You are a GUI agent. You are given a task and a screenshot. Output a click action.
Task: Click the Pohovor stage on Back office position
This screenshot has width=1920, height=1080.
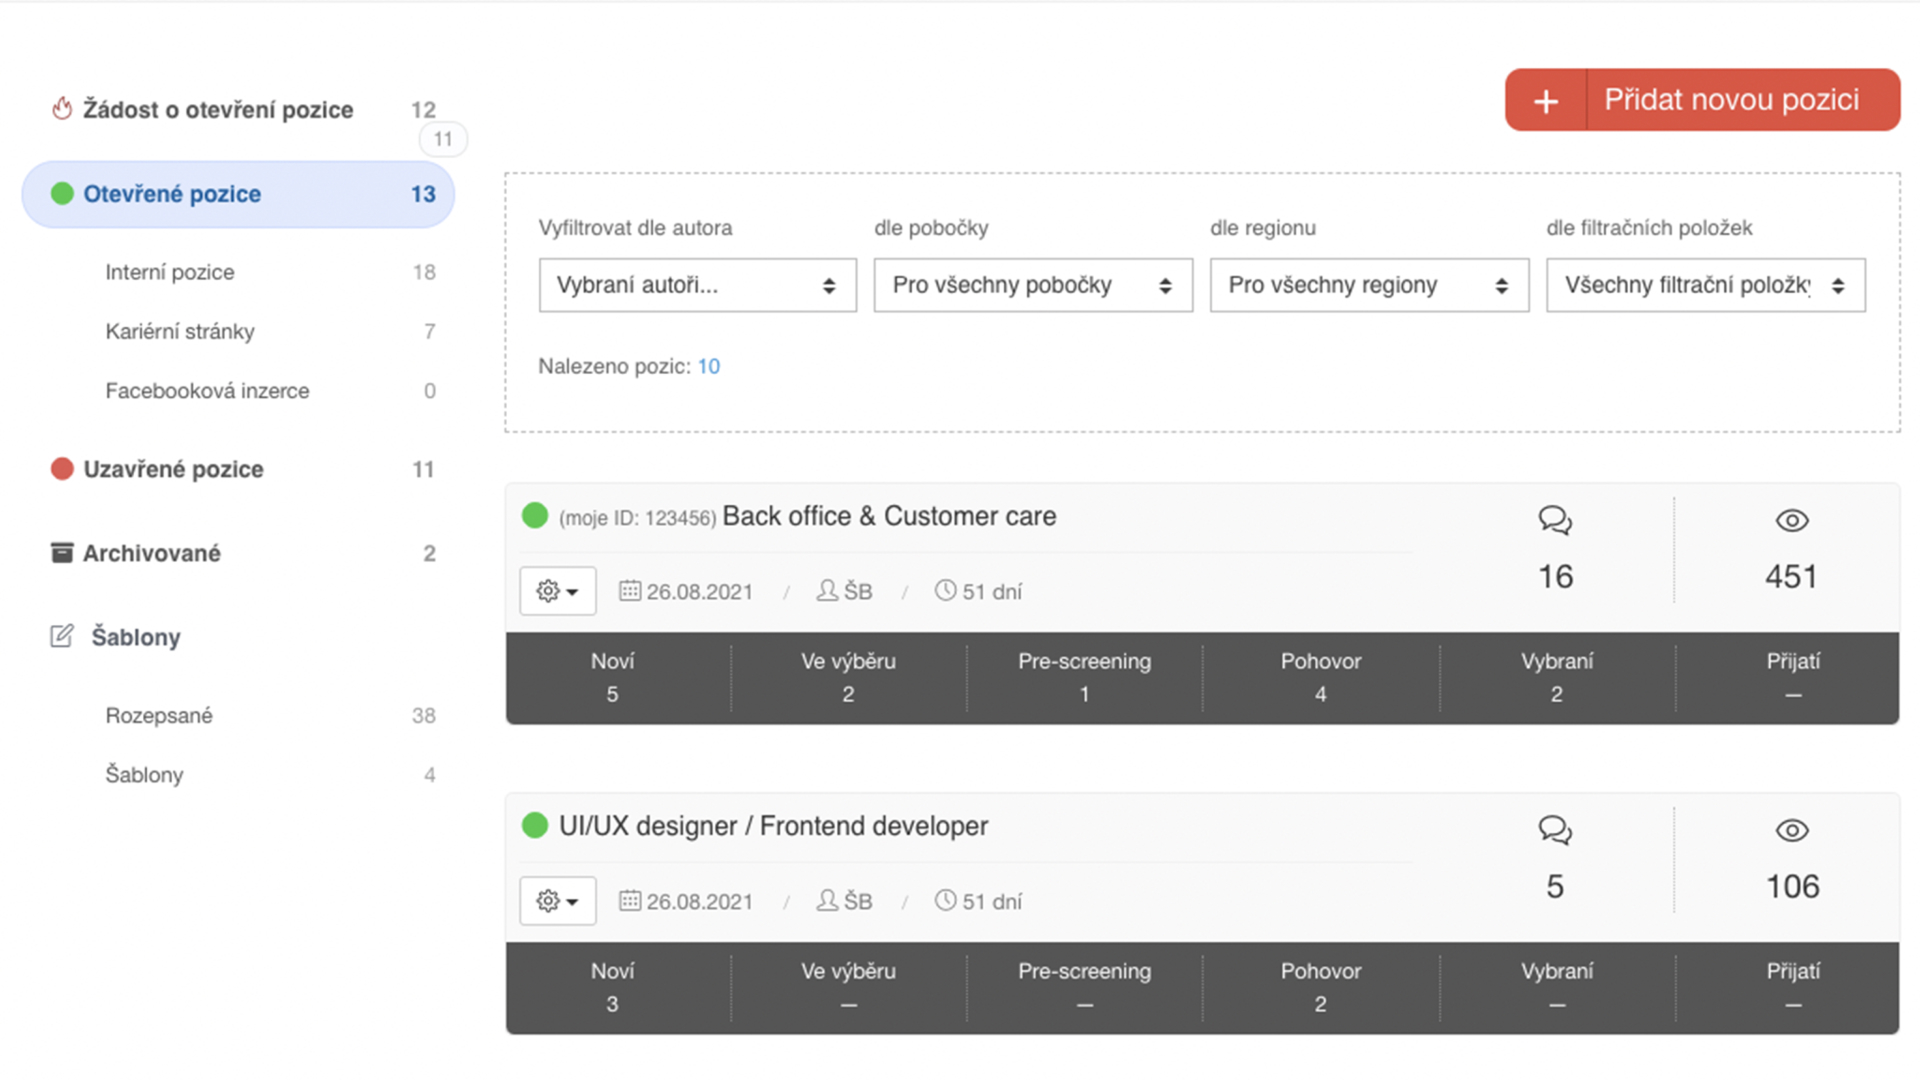[1320, 677]
